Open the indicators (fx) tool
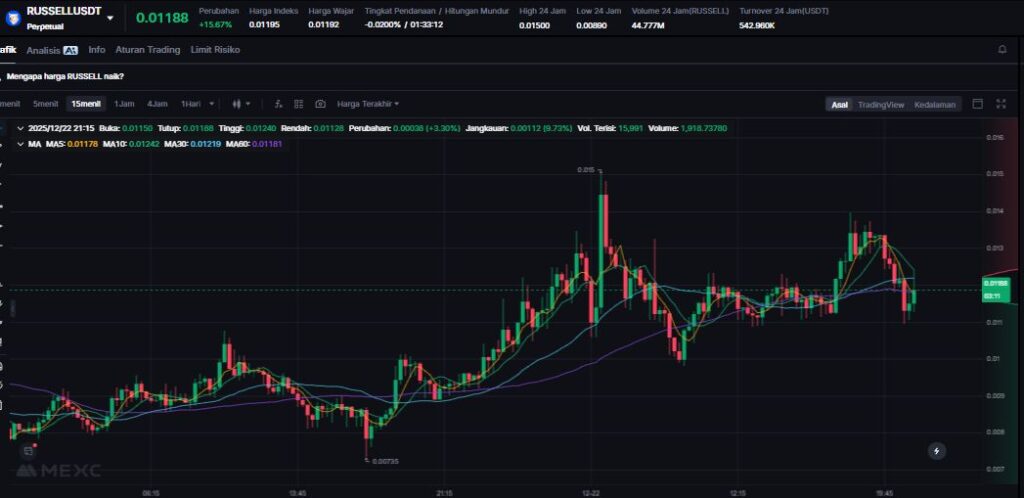 pos(278,104)
